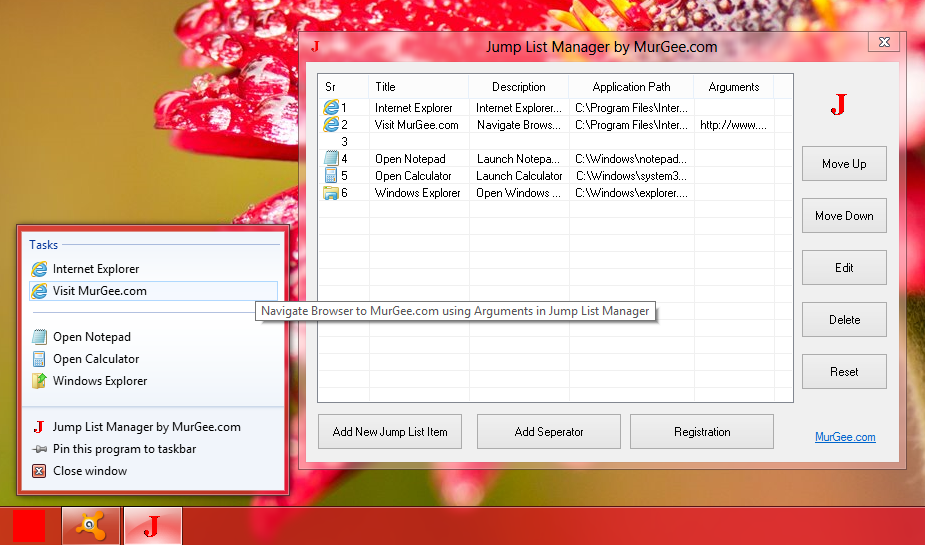Click the Internet Explorer icon in row 1
925x545 pixels.
331,107
